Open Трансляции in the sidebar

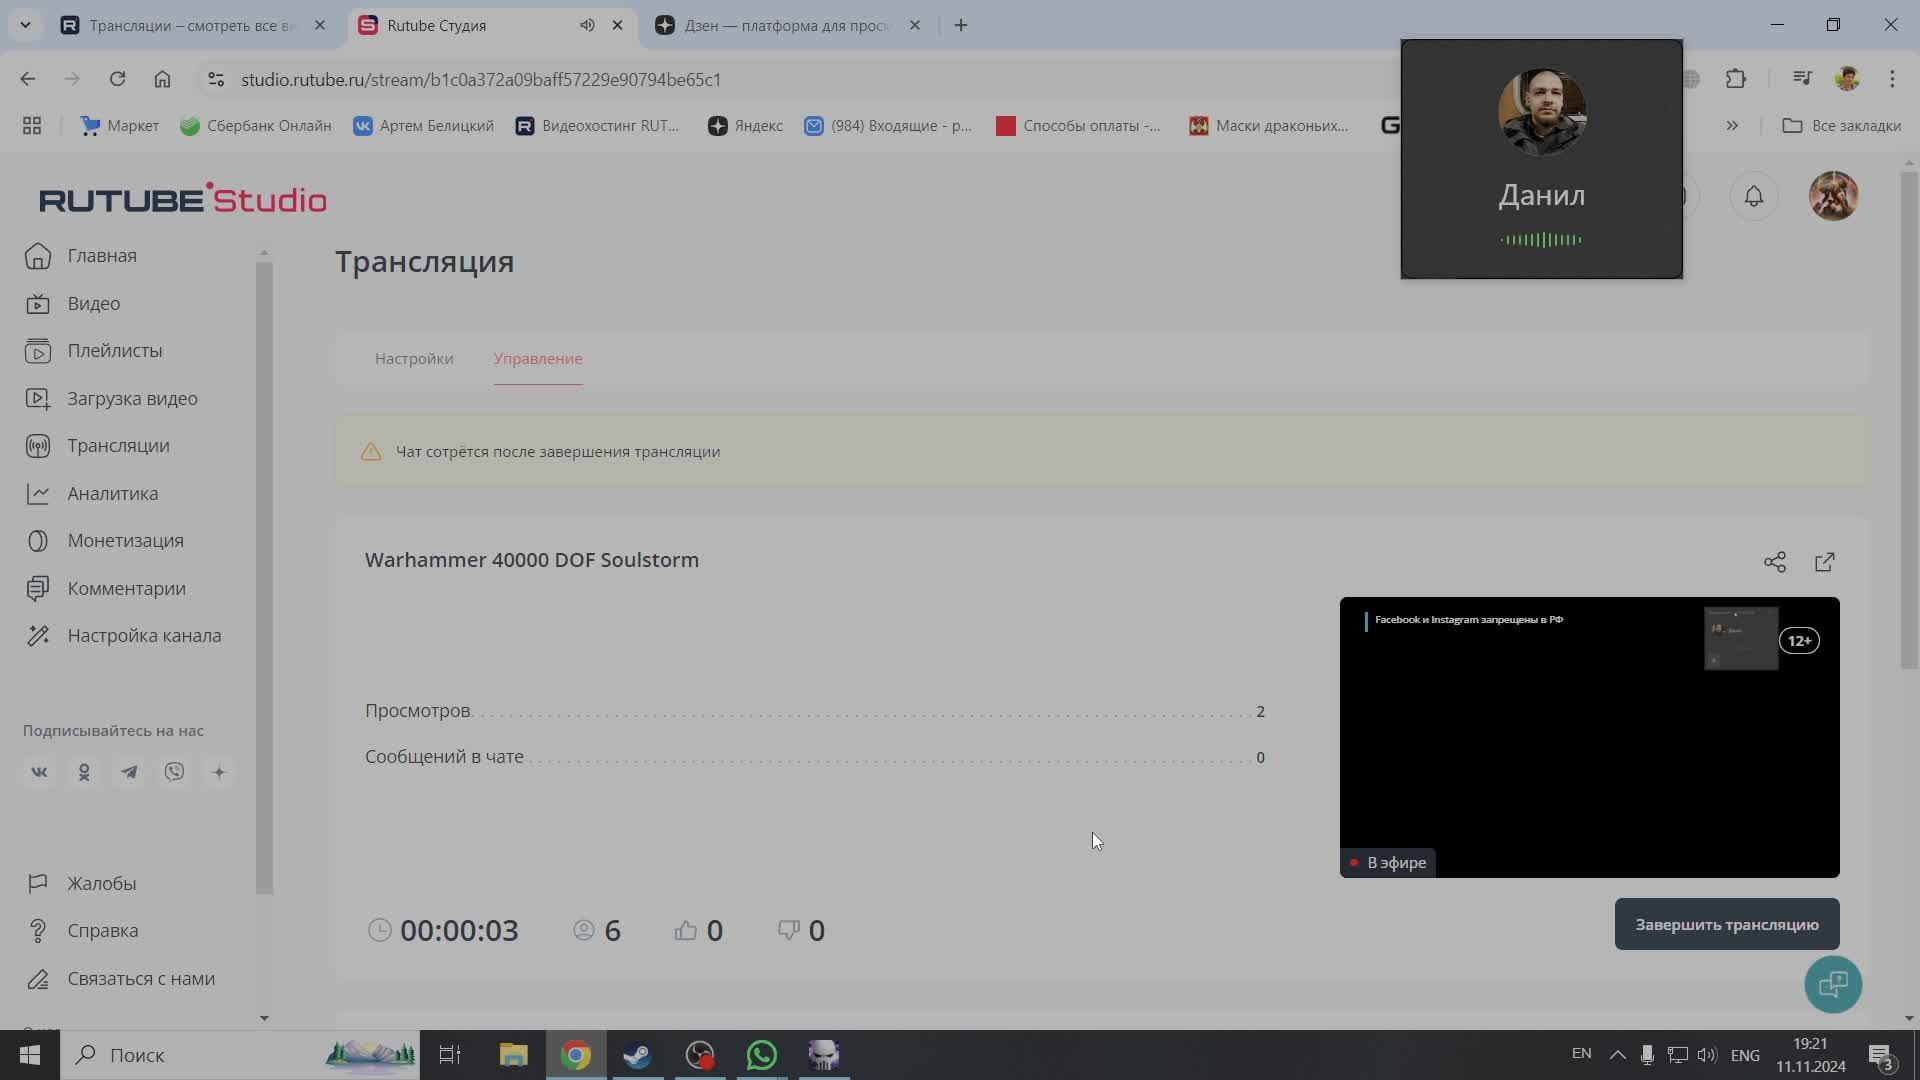point(118,446)
